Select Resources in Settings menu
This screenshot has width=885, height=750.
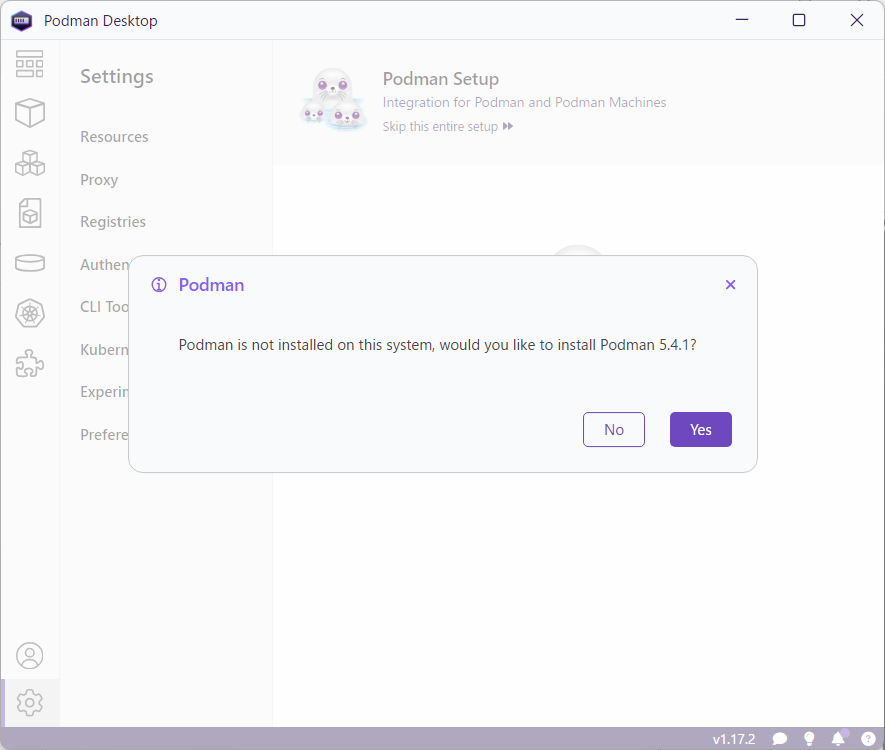click(x=114, y=137)
